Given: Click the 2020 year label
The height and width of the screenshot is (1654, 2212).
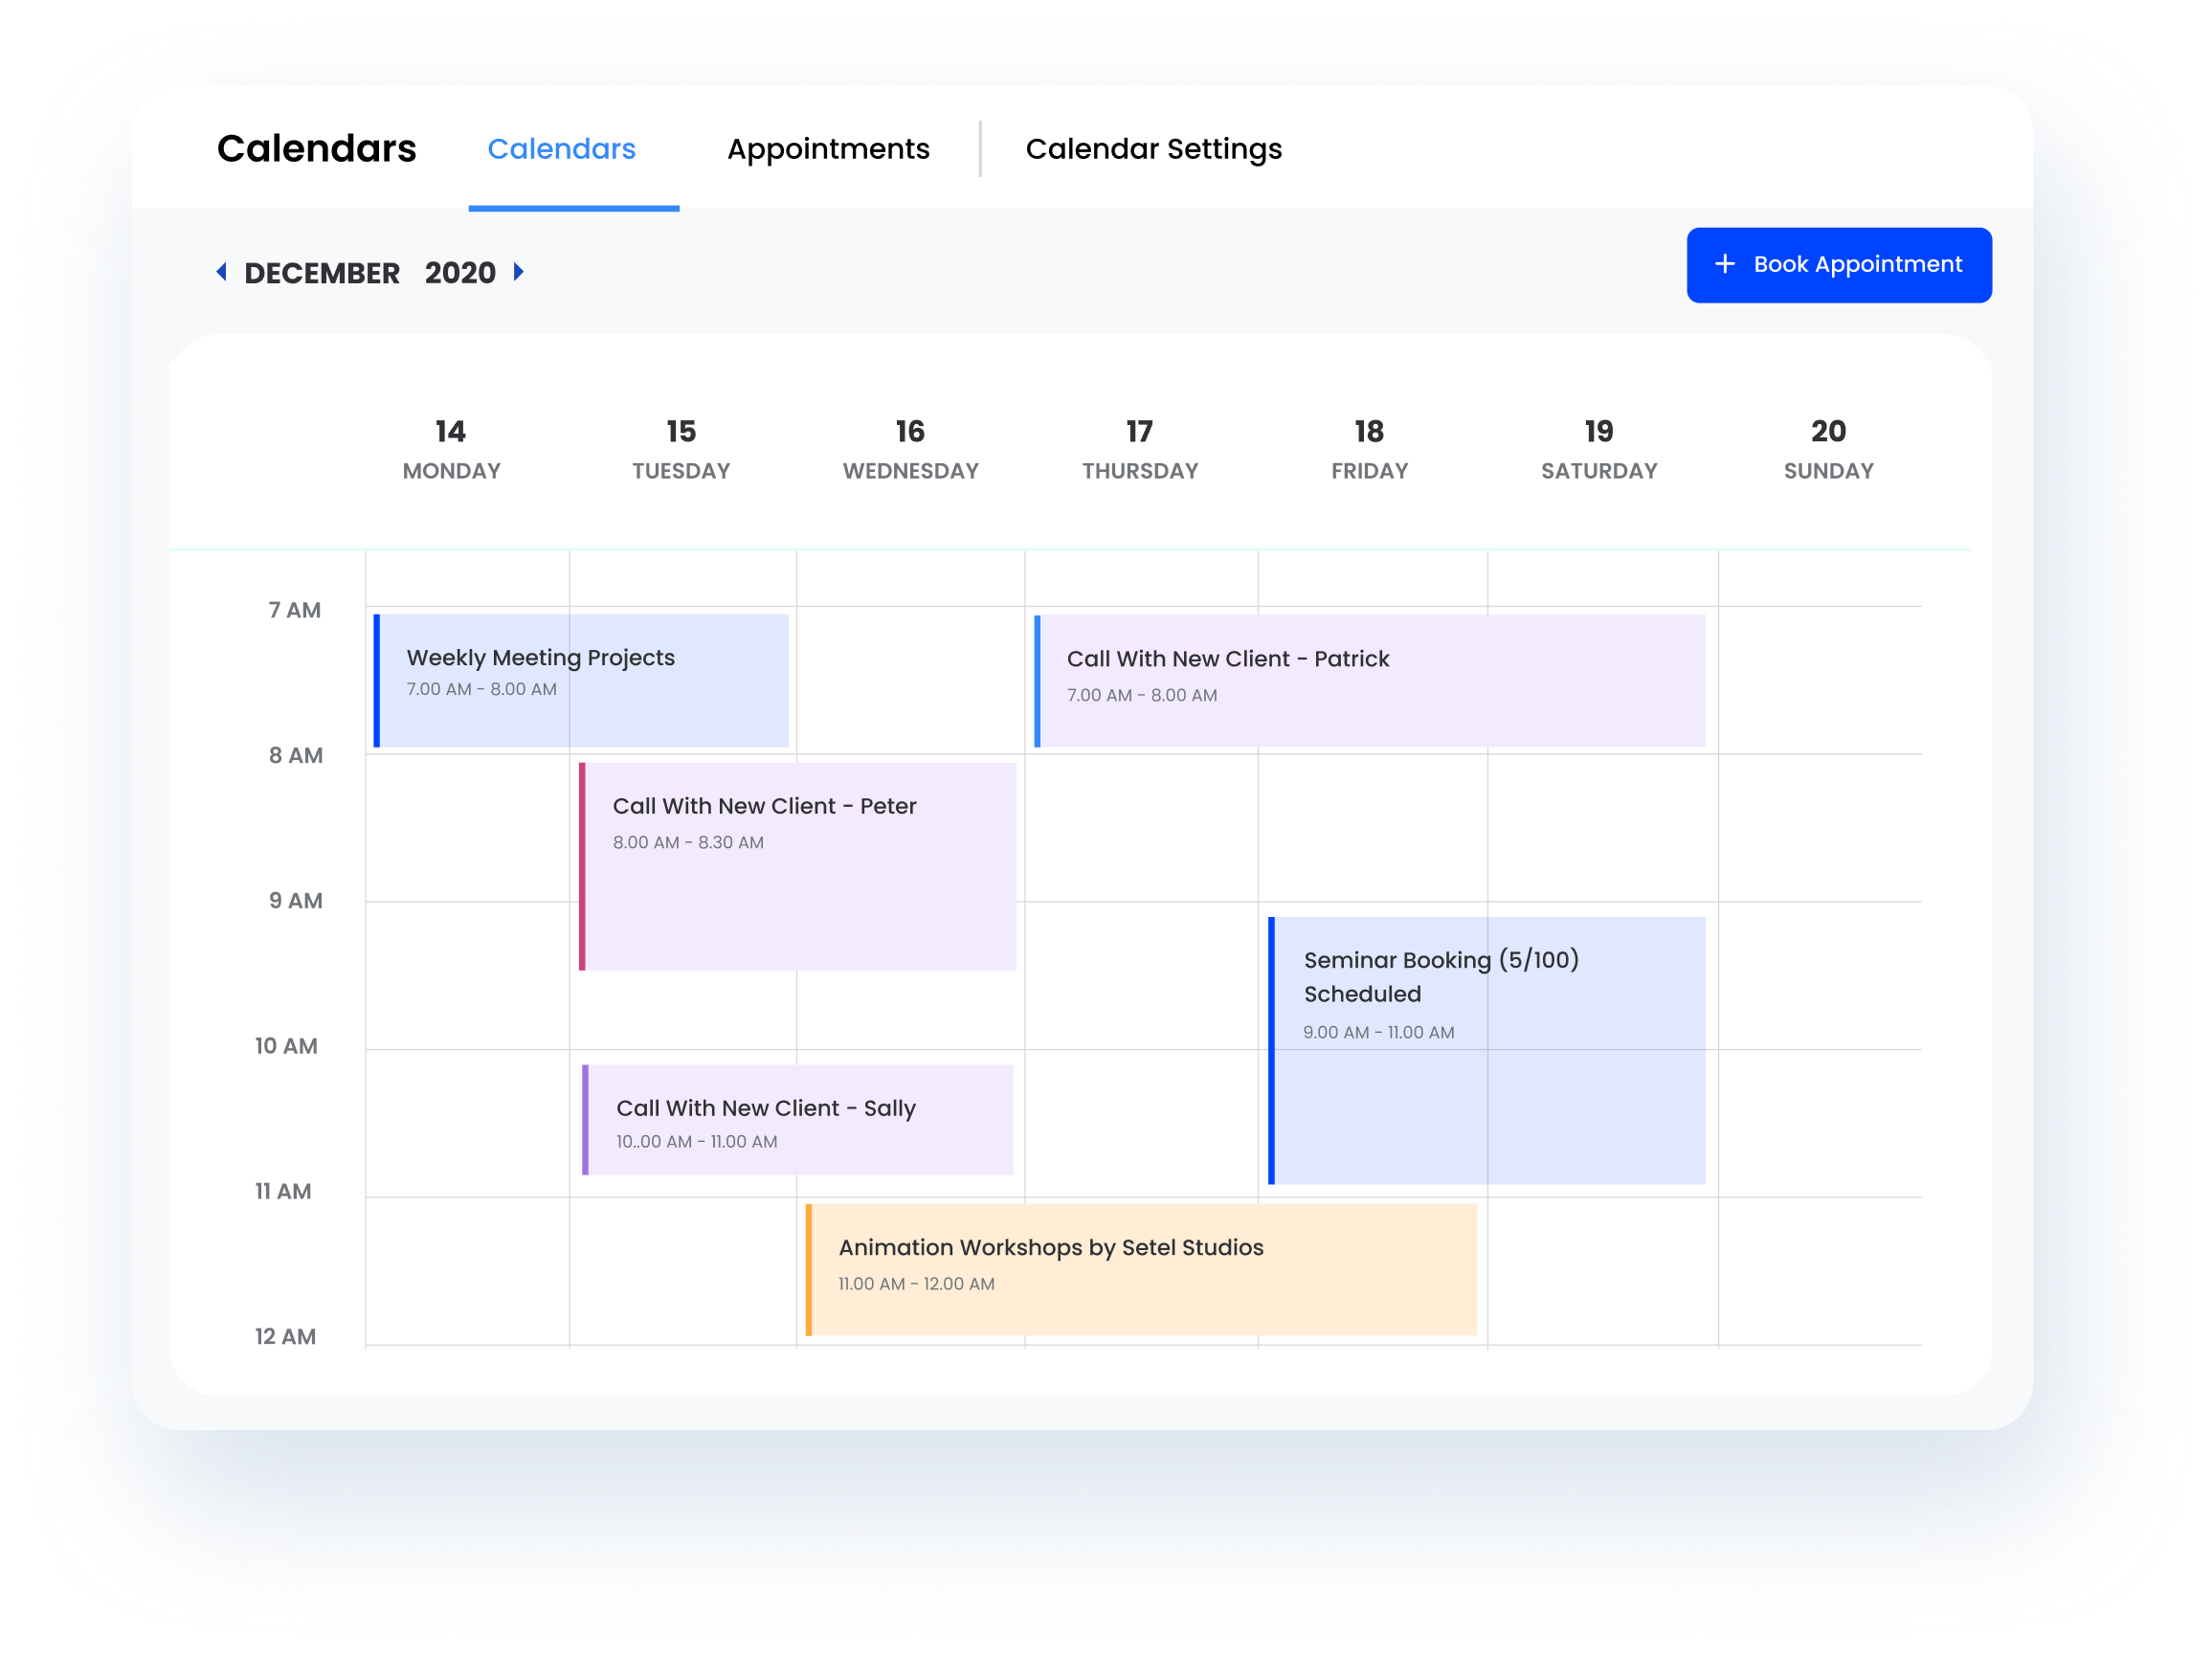Looking at the screenshot, I should pyautogui.click(x=459, y=273).
